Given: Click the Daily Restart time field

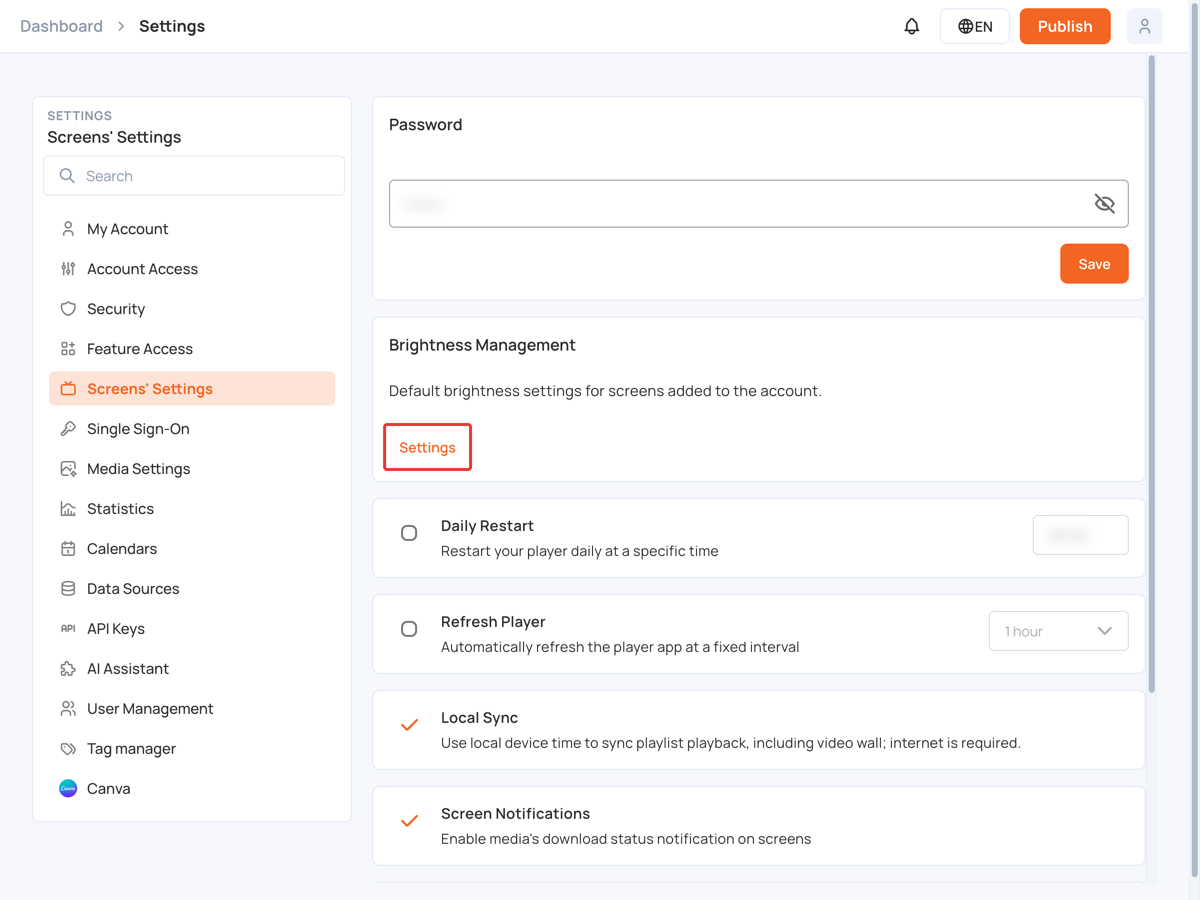Looking at the screenshot, I should tap(1080, 535).
